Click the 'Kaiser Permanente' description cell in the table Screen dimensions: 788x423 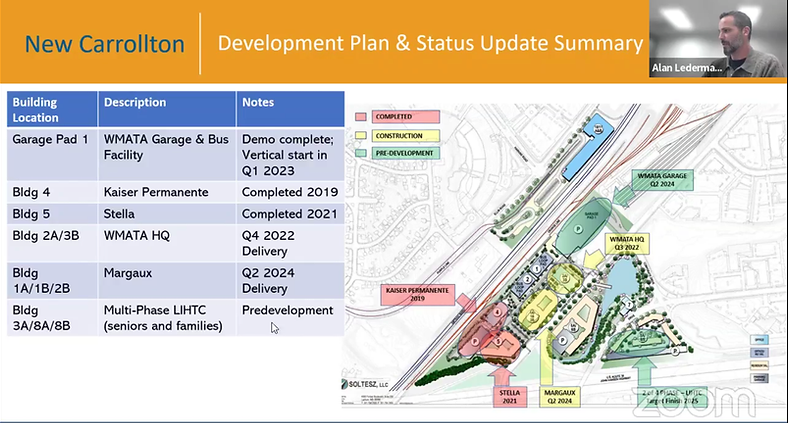click(x=167, y=192)
